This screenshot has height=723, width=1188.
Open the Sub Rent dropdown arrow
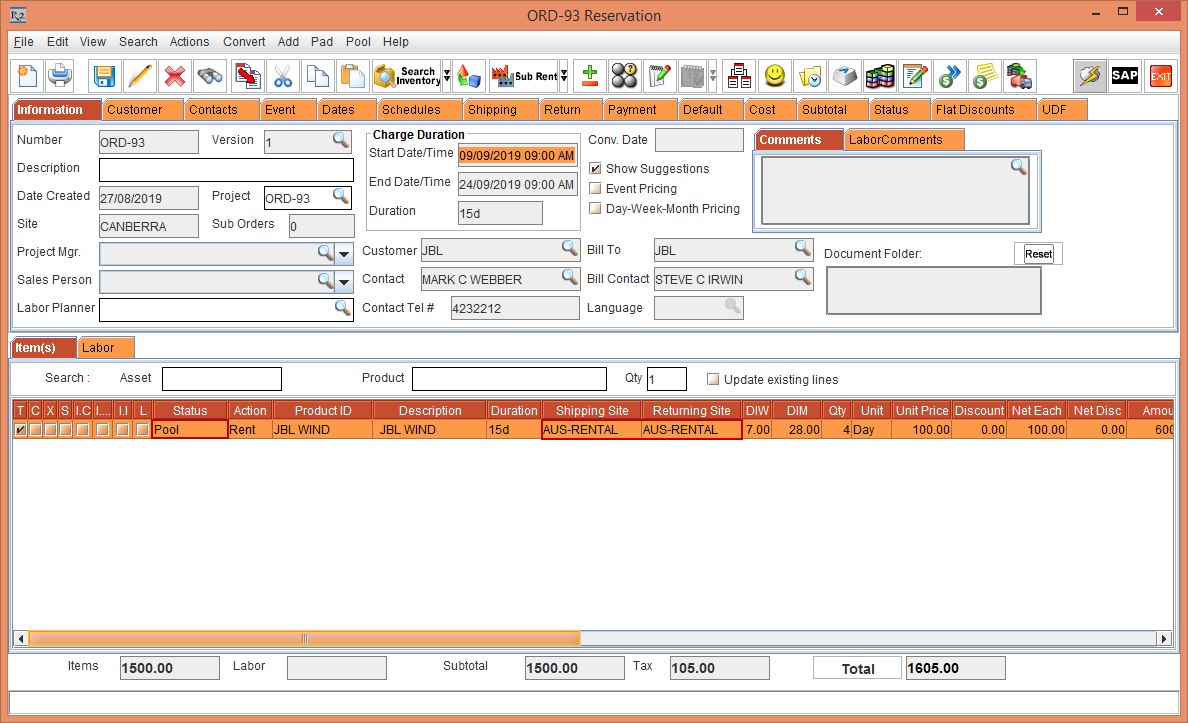pyautogui.click(x=564, y=76)
